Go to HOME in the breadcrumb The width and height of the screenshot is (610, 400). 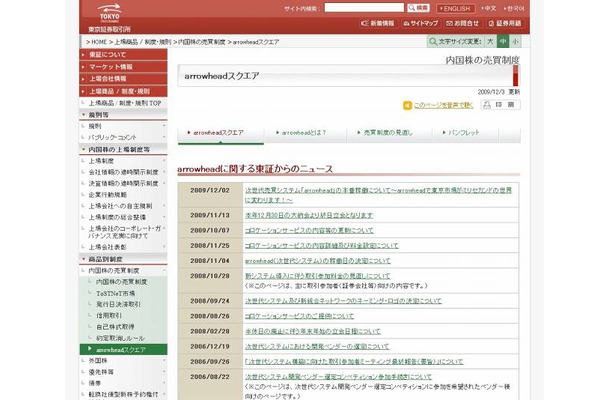coord(99,42)
